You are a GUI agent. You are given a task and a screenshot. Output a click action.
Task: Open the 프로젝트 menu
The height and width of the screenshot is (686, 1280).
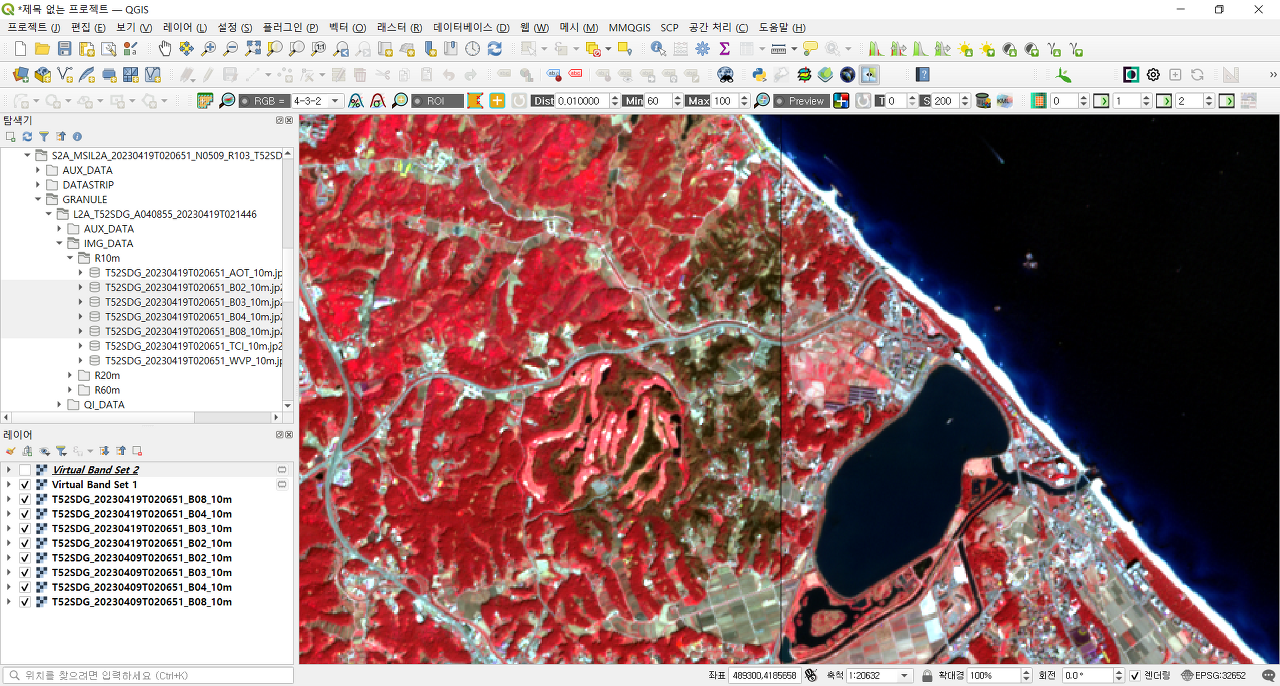[x=34, y=27]
